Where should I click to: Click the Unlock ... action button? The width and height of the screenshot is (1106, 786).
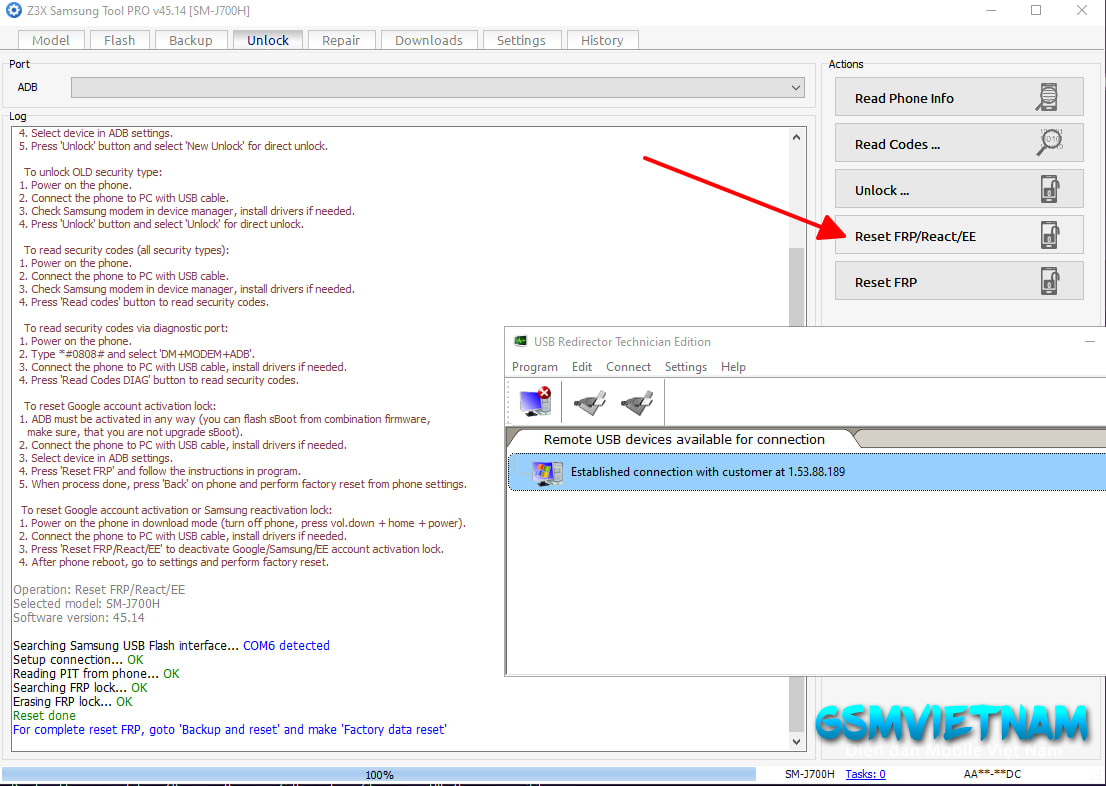959,189
